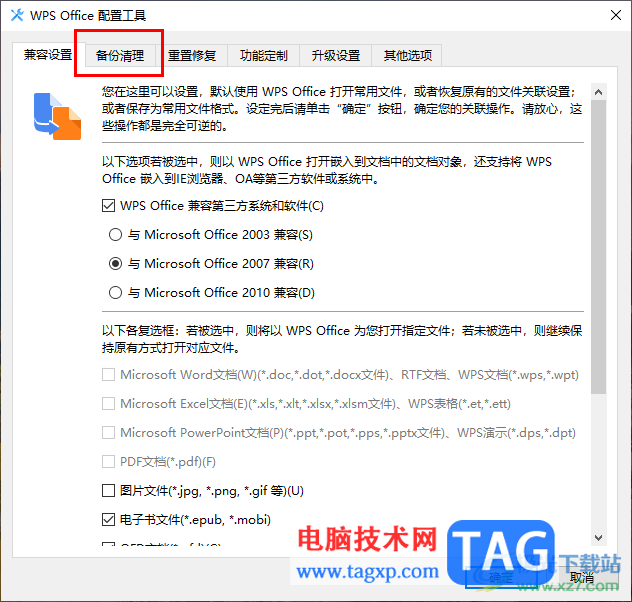The height and width of the screenshot is (602, 632).
Task: Toggle the Microsoft Word文档 checkbox
Action: [x=108, y=375]
